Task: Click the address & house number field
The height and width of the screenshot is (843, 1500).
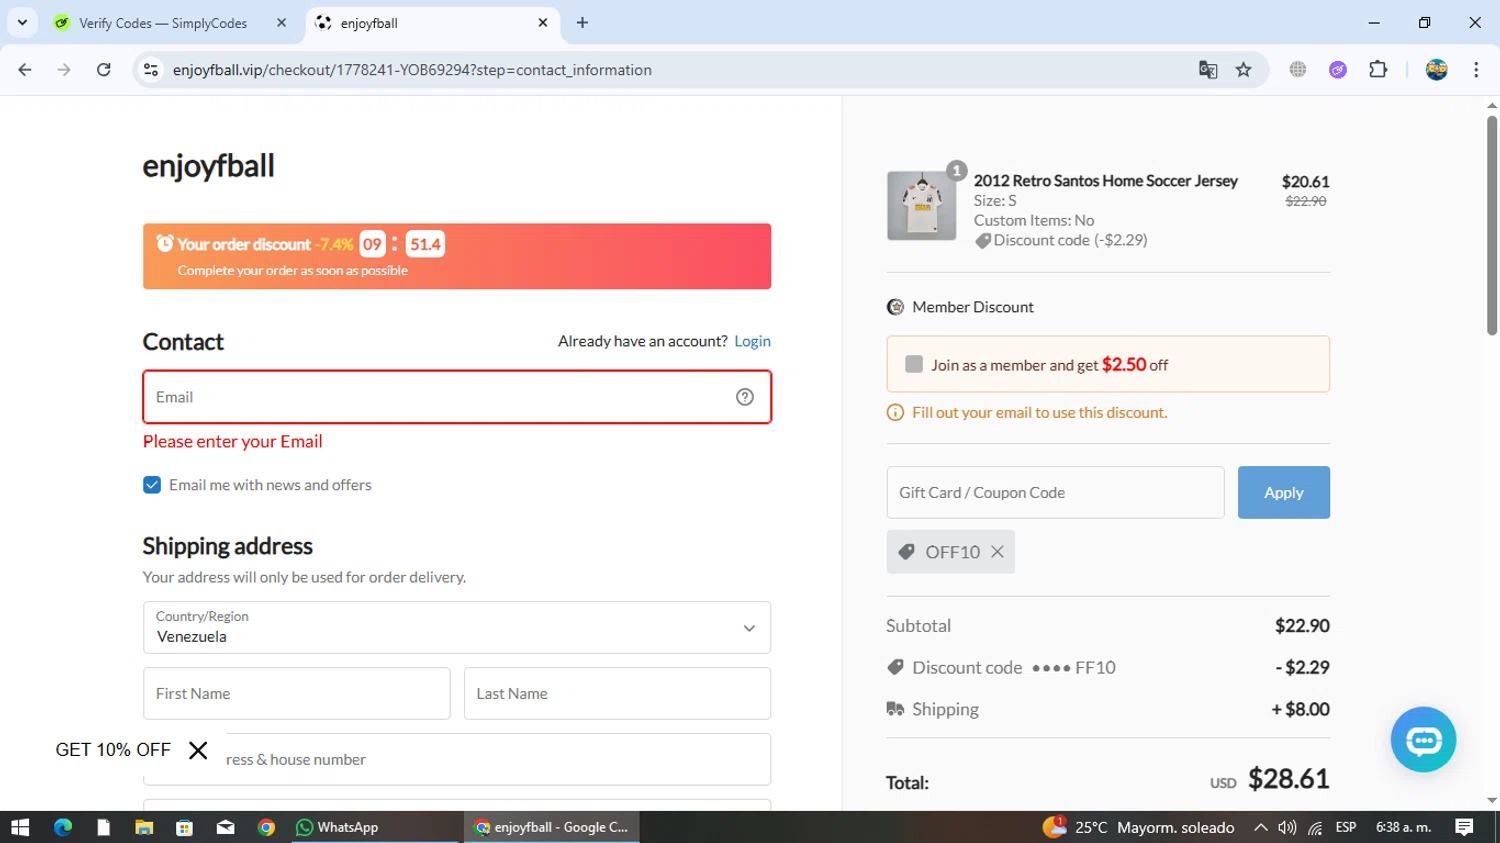Action: point(457,760)
